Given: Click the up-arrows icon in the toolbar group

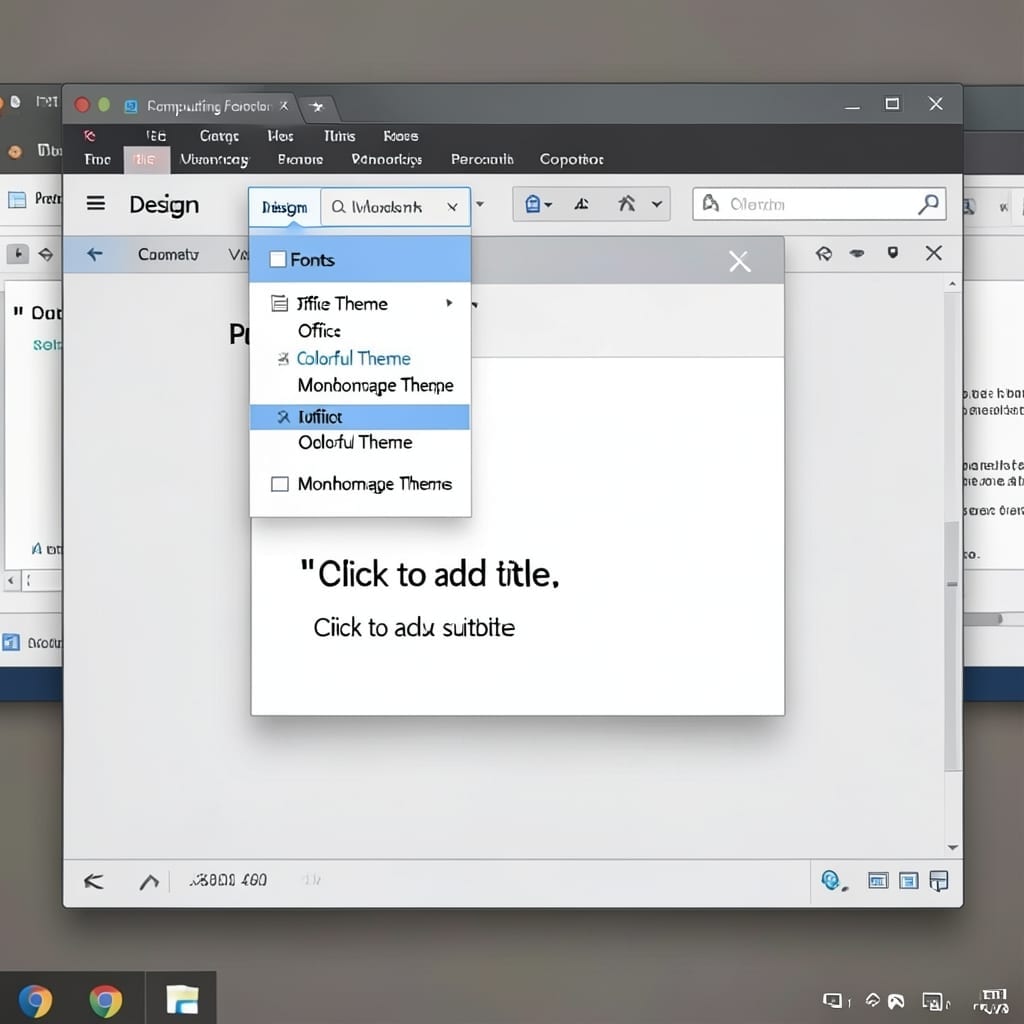Looking at the screenshot, I should [626, 204].
